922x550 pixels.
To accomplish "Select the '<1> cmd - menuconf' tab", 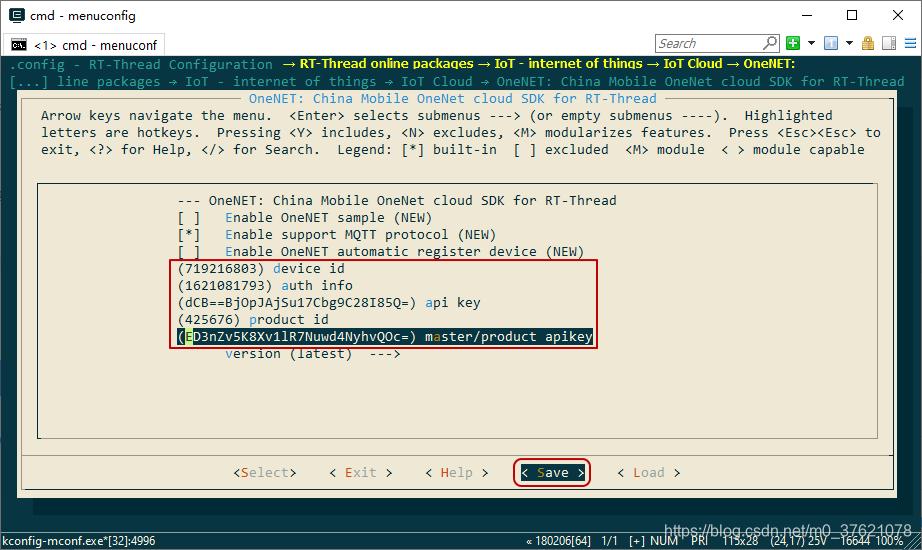I will click(85, 45).
